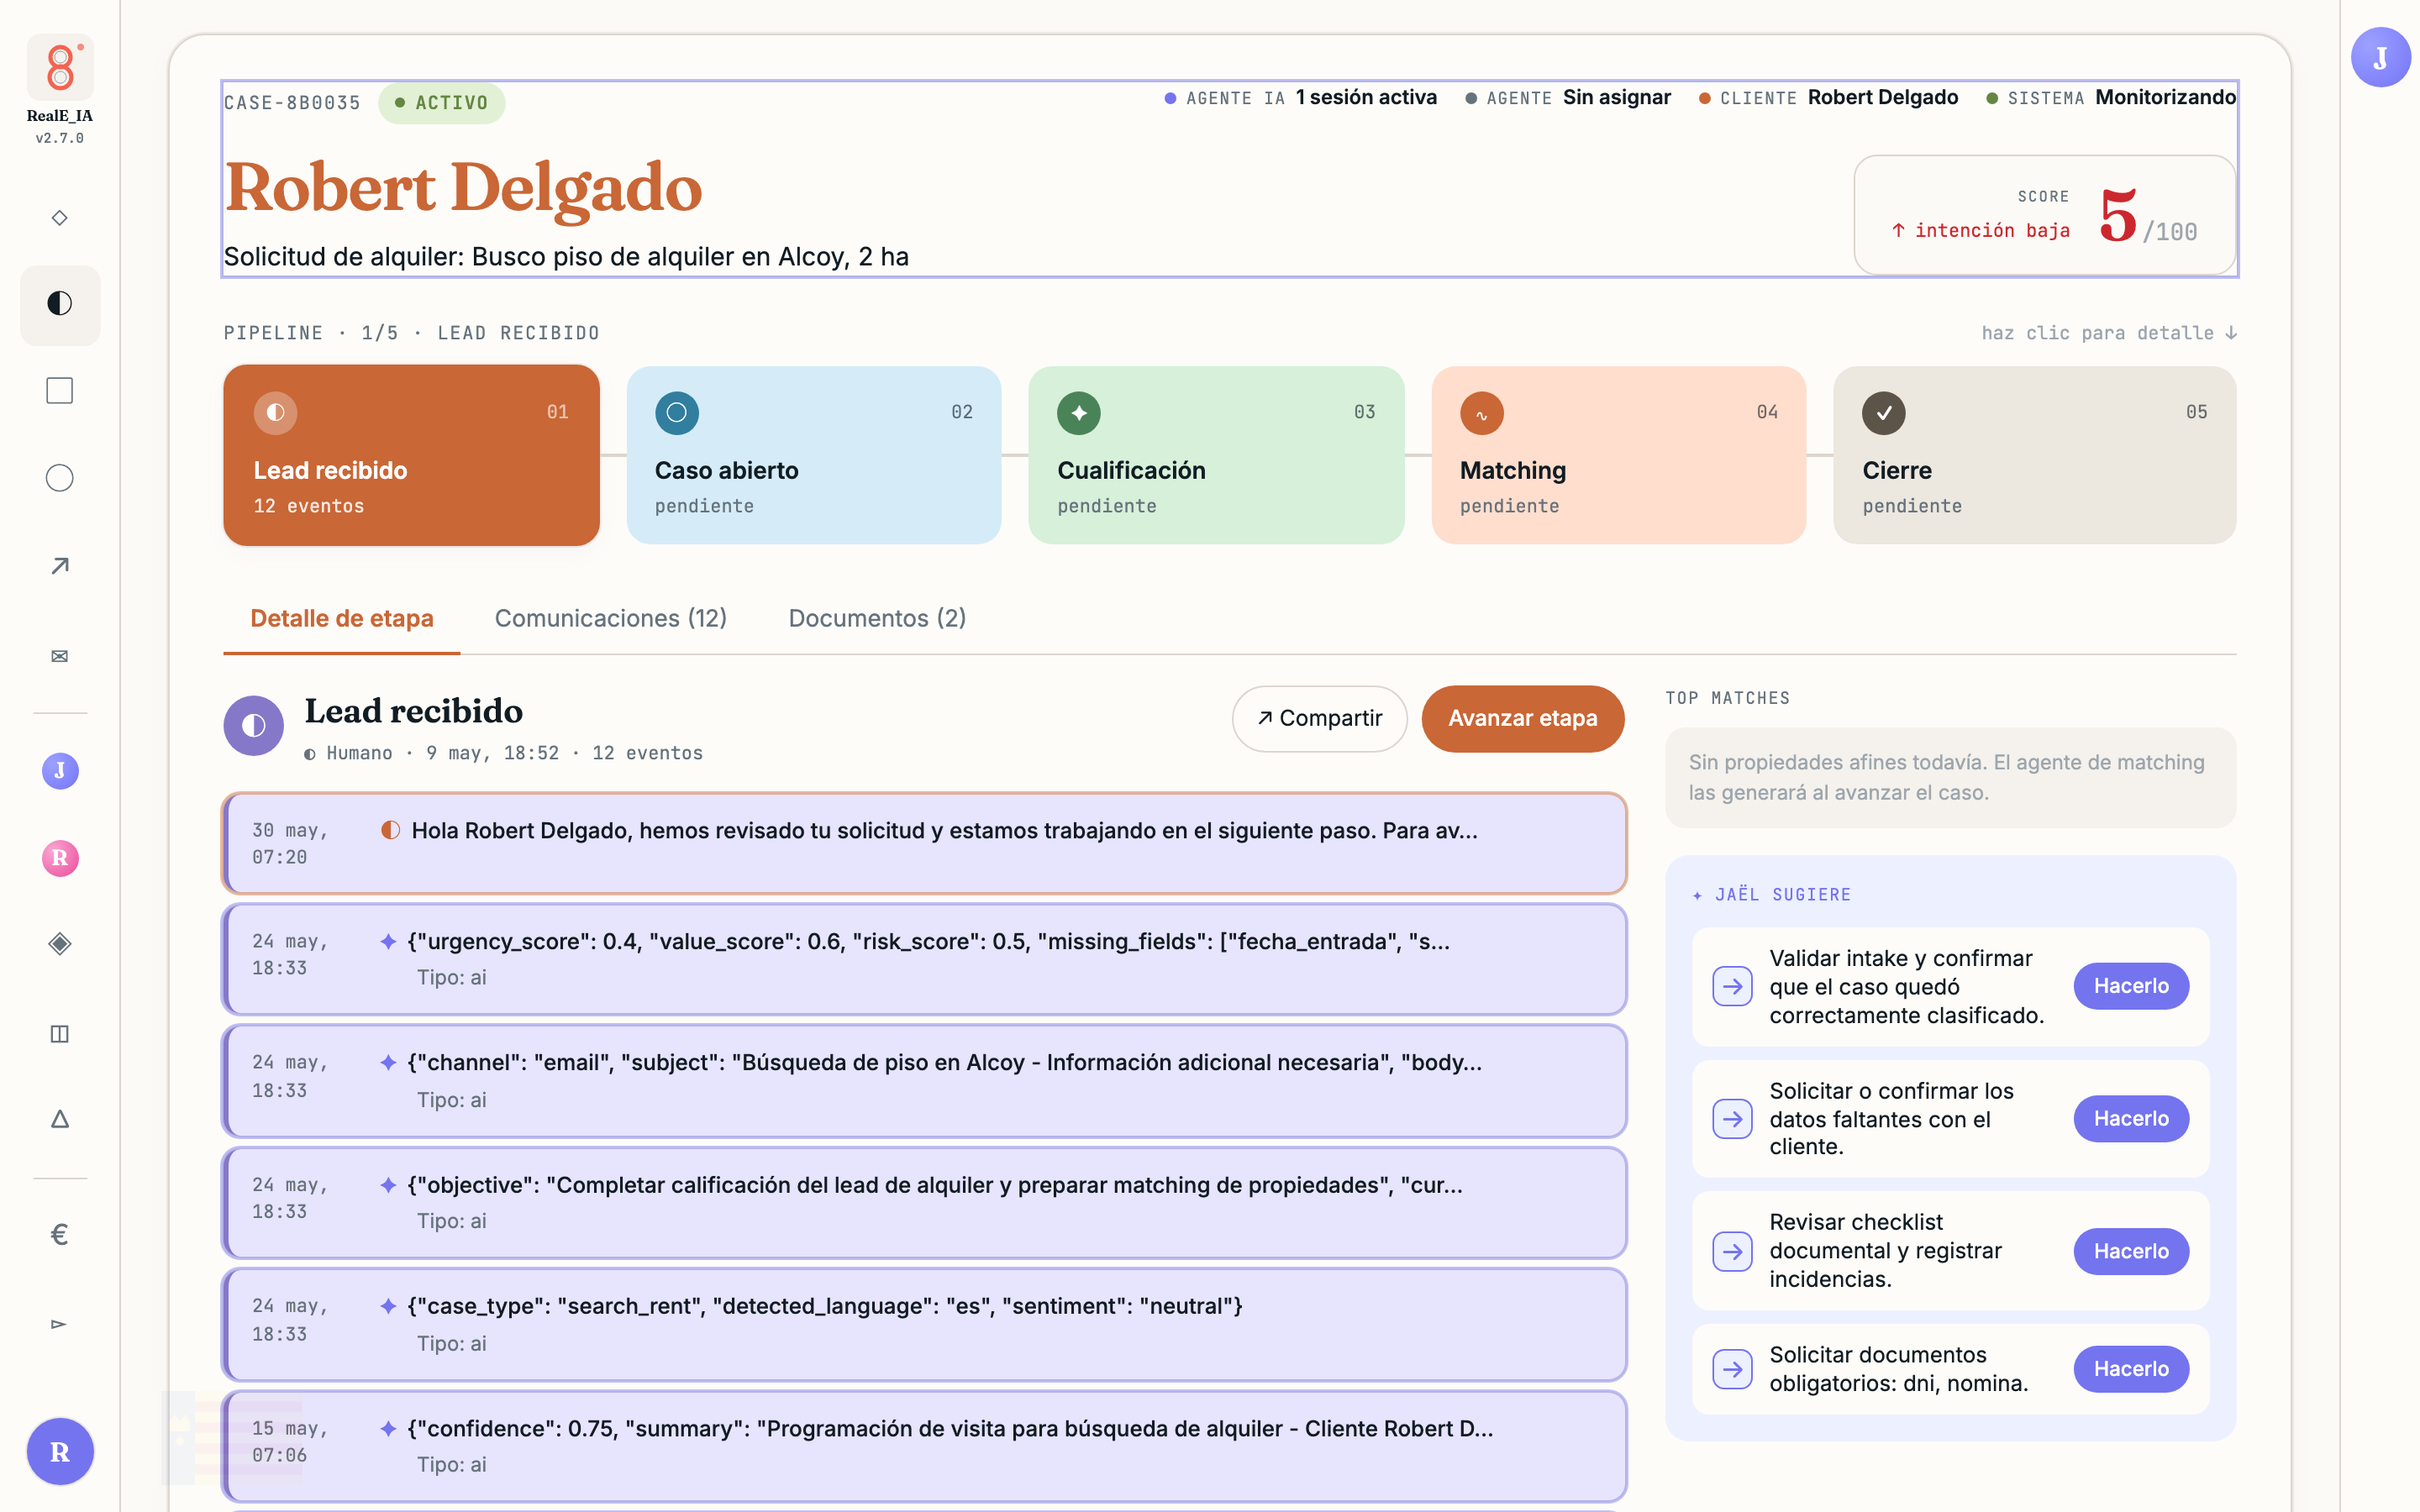The height and width of the screenshot is (1512, 2420).
Task: Click the columns layout sidebar icon
Action: pyautogui.click(x=60, y=1034)
